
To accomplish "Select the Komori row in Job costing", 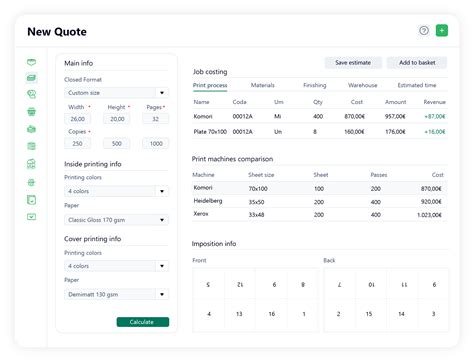I will pos(320,116).
